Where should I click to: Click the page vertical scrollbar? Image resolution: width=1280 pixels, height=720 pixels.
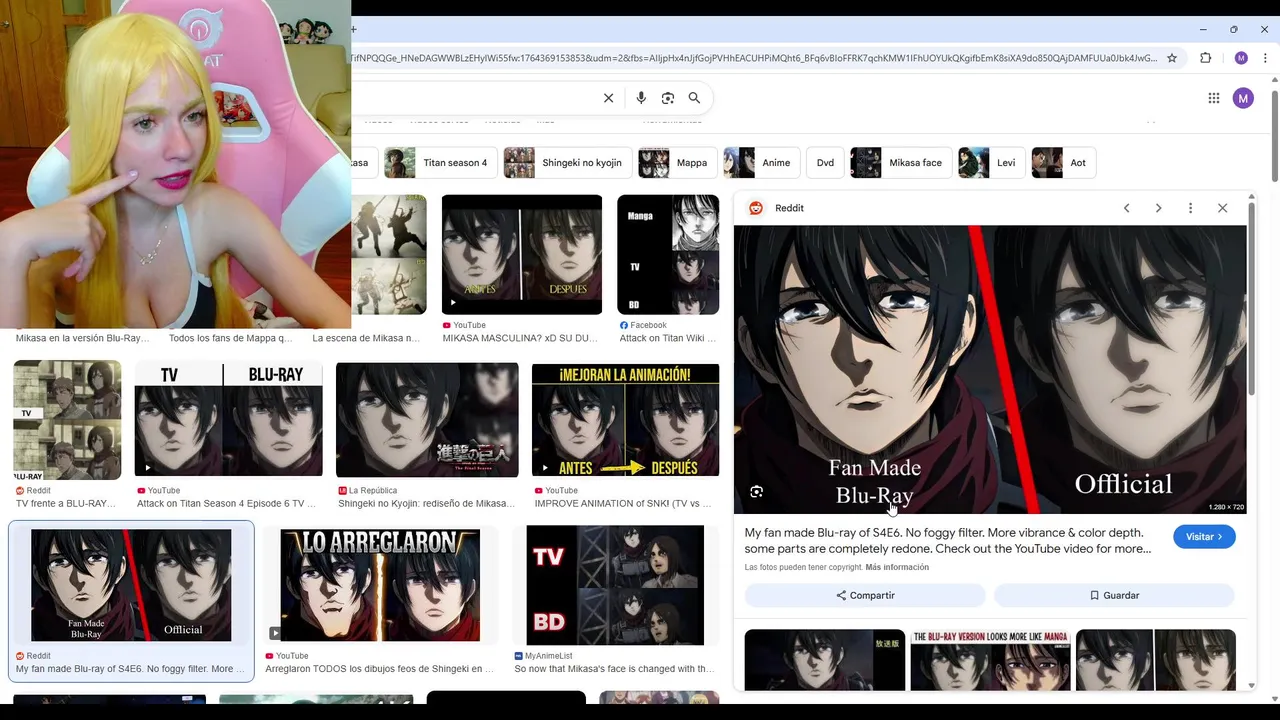(1275, 137)
